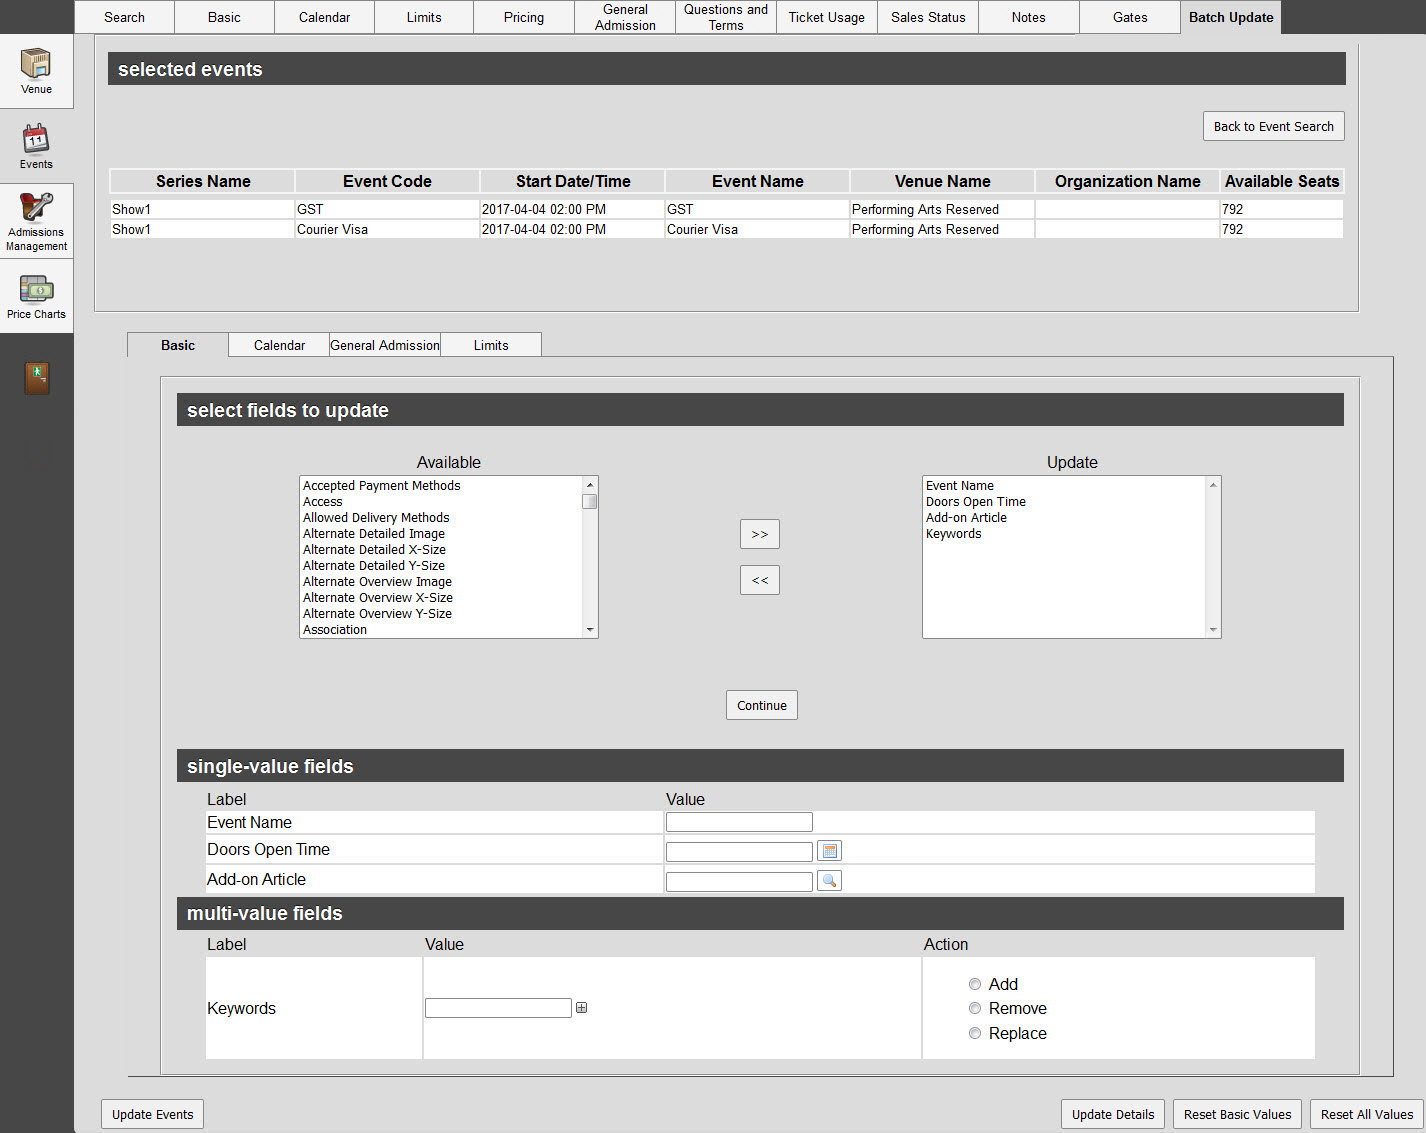This screenshot has width=1426, height=1133.
Task: Select 'Alternate Overview Y-Size' in Available list
Action: pyautogui.click(x=377, y=614)
